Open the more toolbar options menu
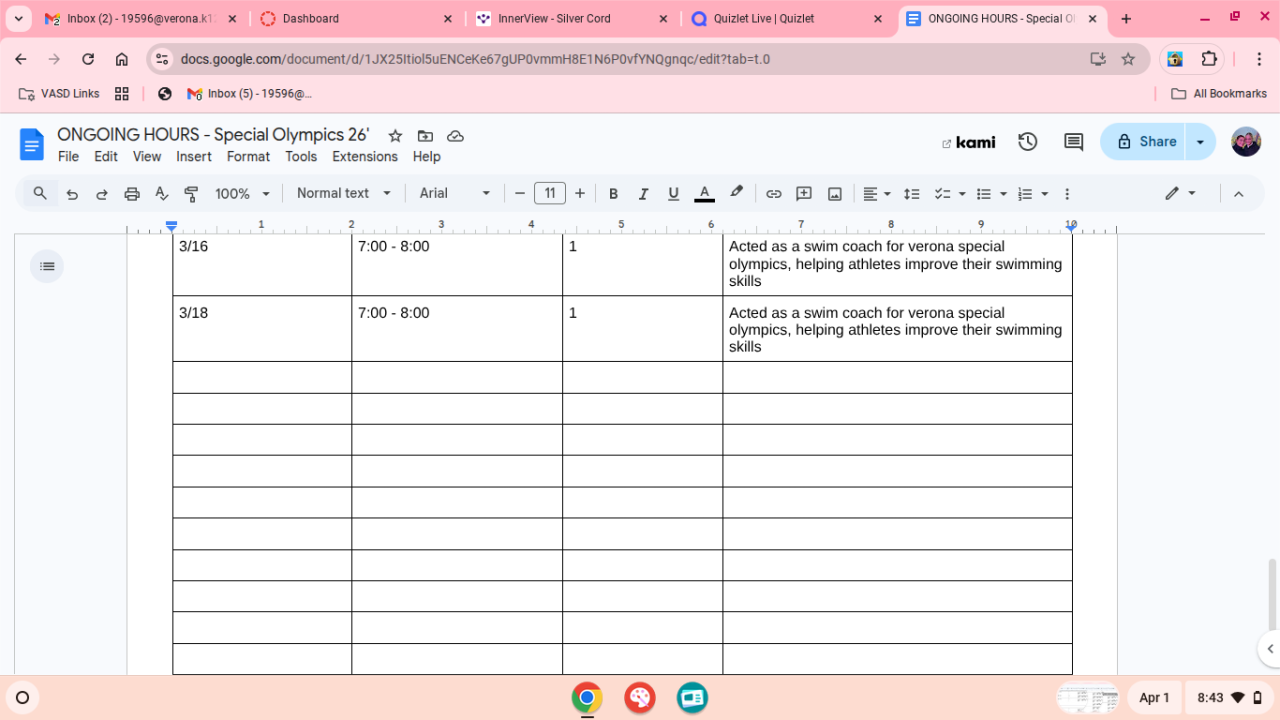This screenshot has width=1280, height=720. (x=1067, y=194)
